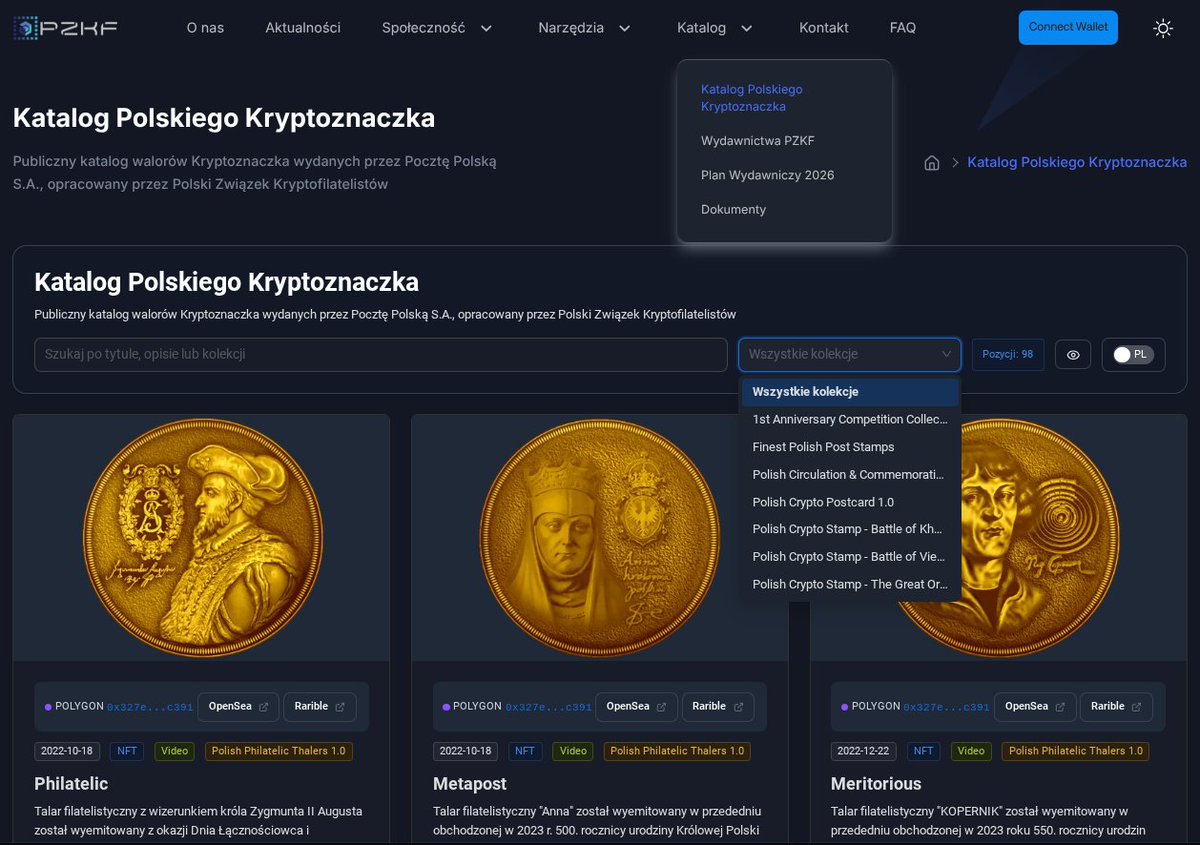Select Polish Crypto Stamp - The Great Or... option
Image resolution: width=1200 pixels, height=845 pixels.
point(850,584)
